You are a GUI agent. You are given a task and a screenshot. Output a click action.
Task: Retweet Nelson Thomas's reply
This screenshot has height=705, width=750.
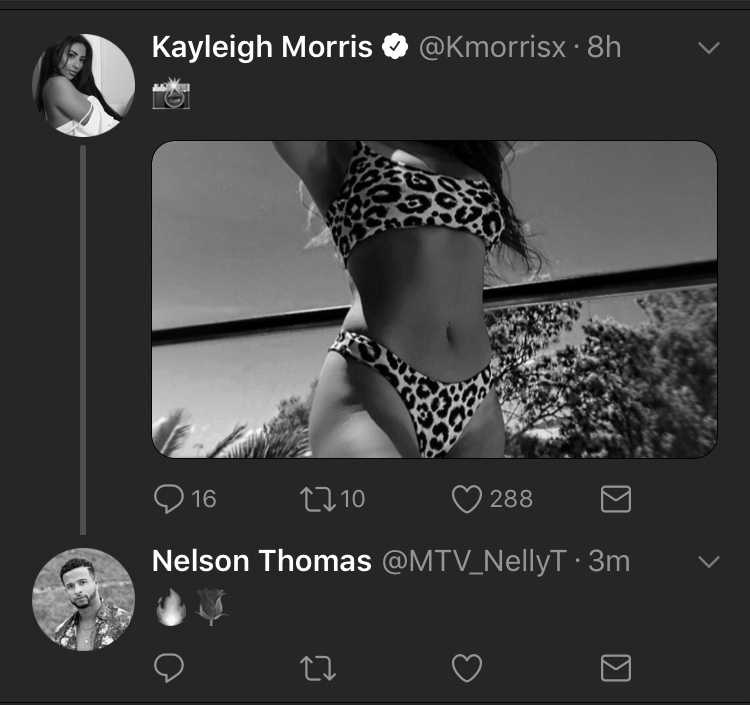(318, 668)
